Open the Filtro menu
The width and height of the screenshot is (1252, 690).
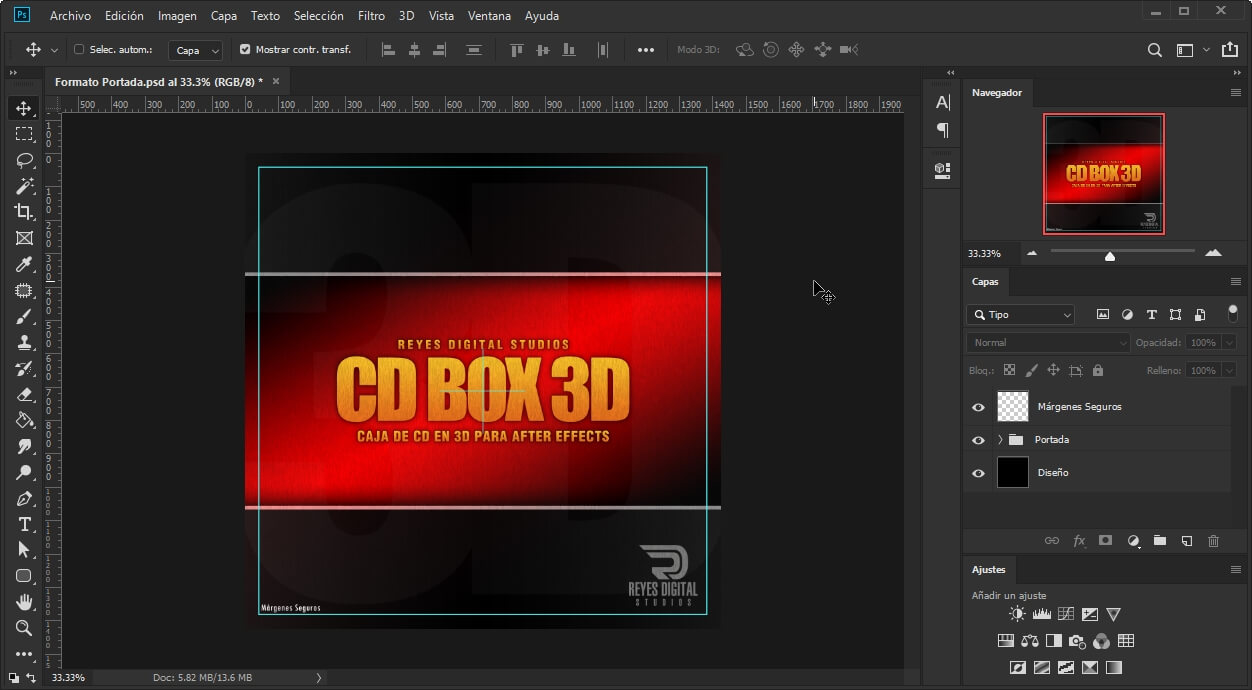[371, 16]
